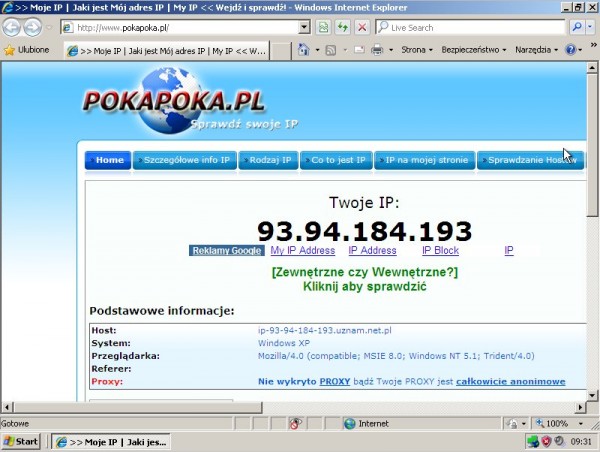600x452 pixels.
Task: Click the RSS feeds icon
Action: click(331, 50)
